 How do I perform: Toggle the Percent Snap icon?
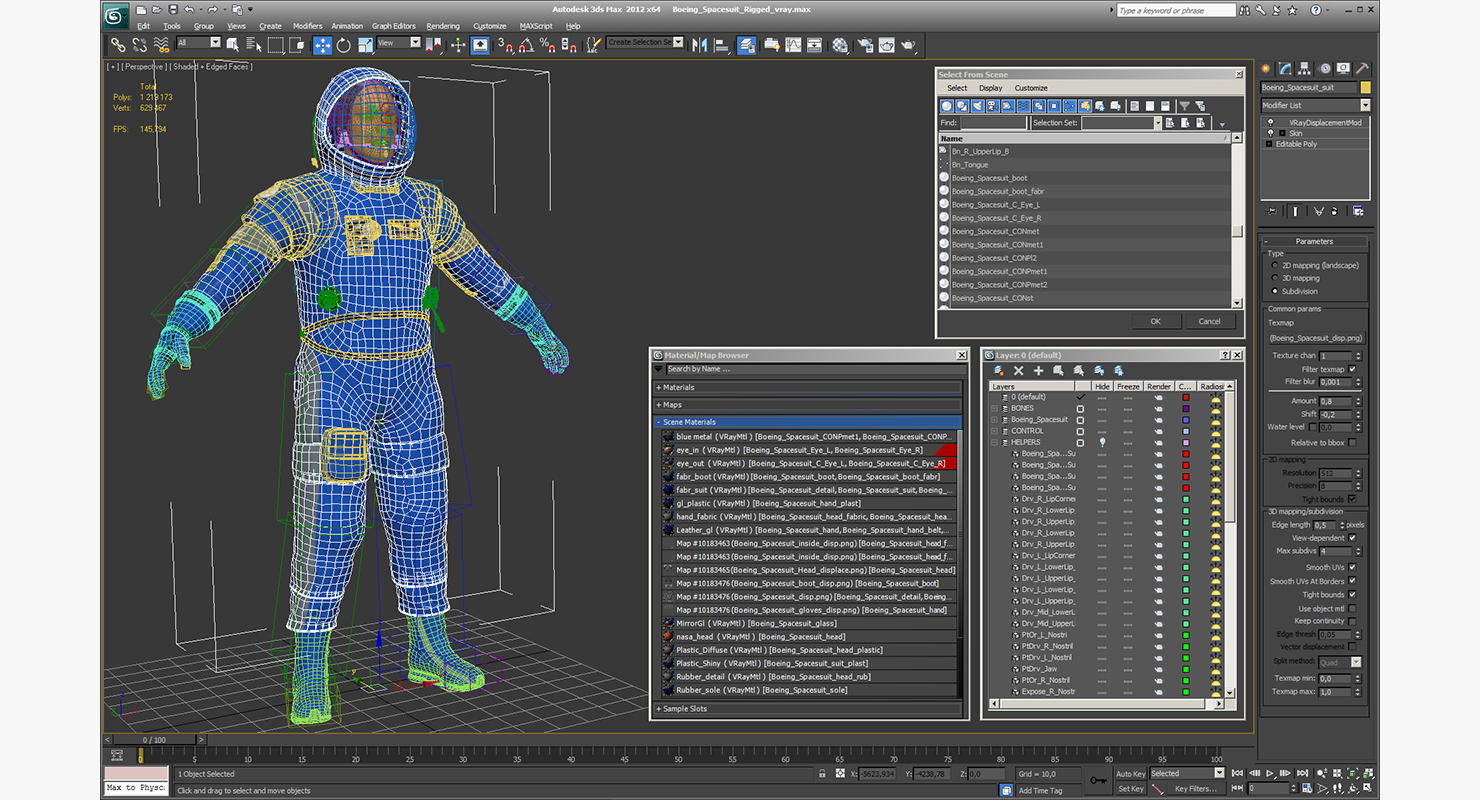[x=547, y=44]
